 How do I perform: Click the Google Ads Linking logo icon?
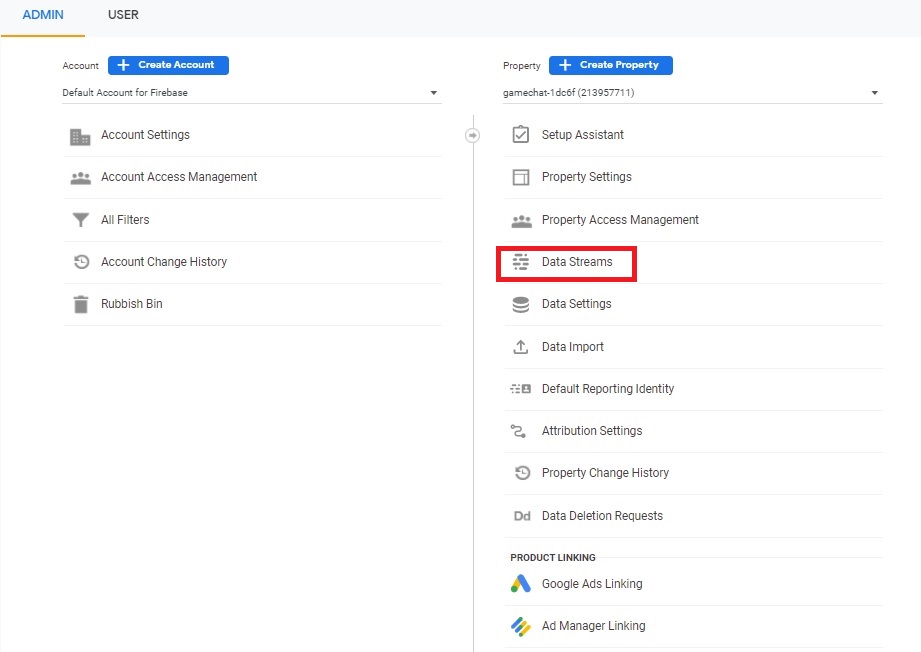[x=520, y=584]
